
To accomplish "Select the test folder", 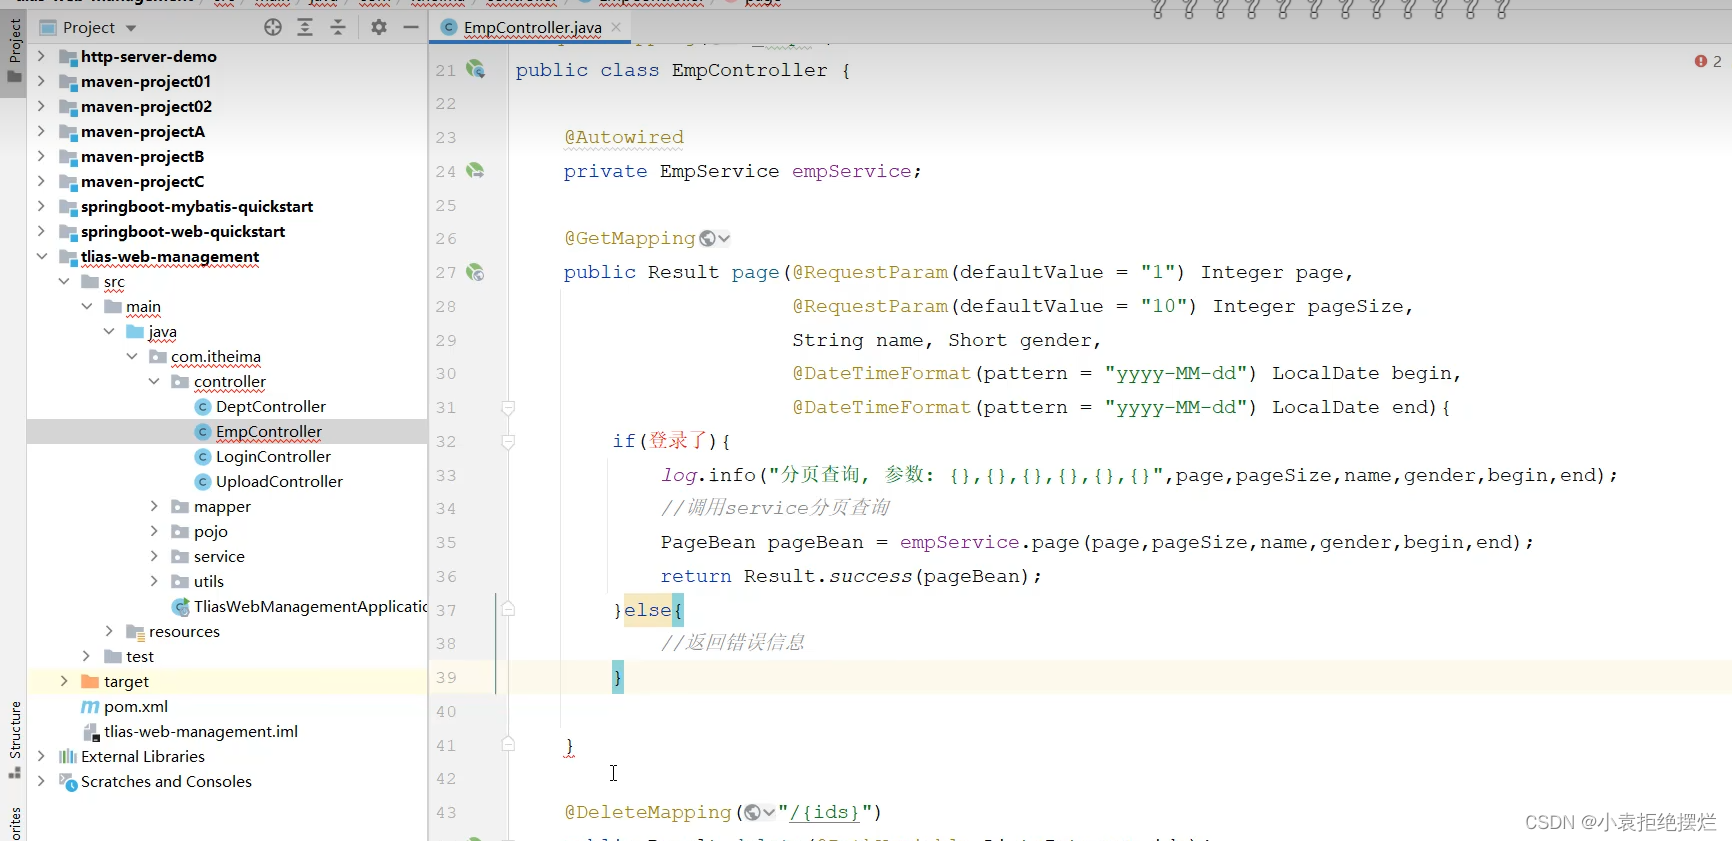I will pos(140,657).
